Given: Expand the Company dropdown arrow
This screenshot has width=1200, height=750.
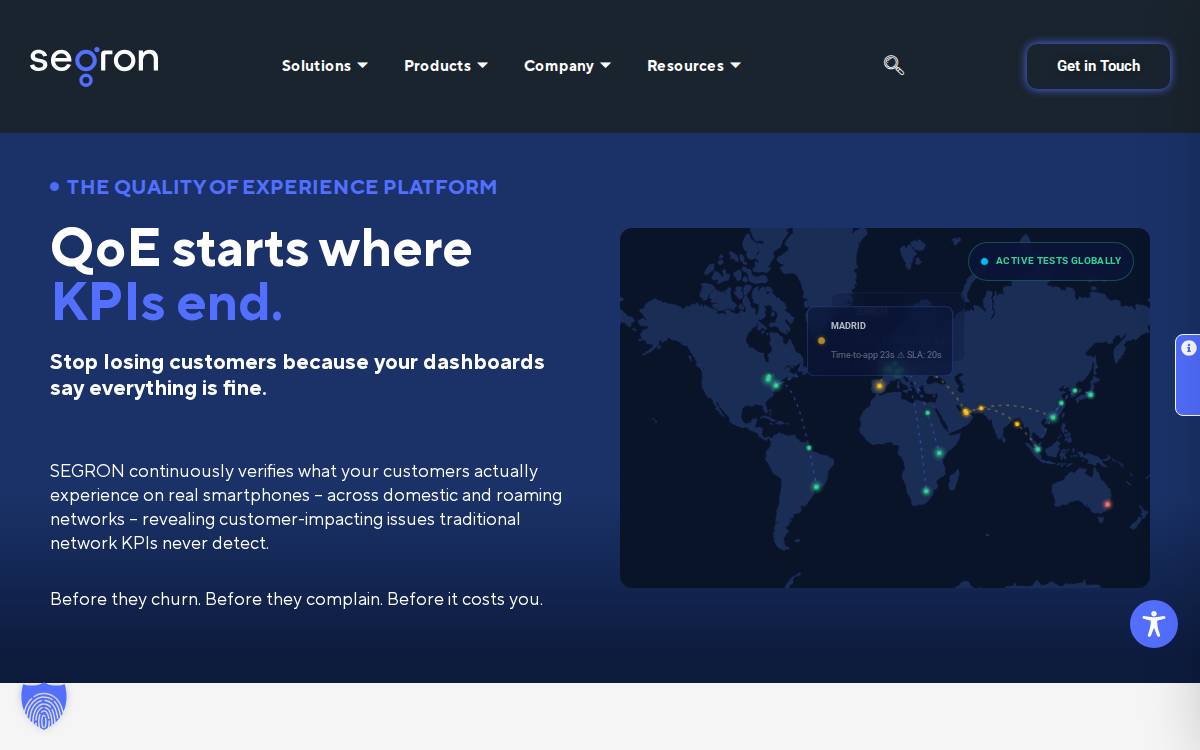Looking at the screenshot, I should (x=605, y=66).
